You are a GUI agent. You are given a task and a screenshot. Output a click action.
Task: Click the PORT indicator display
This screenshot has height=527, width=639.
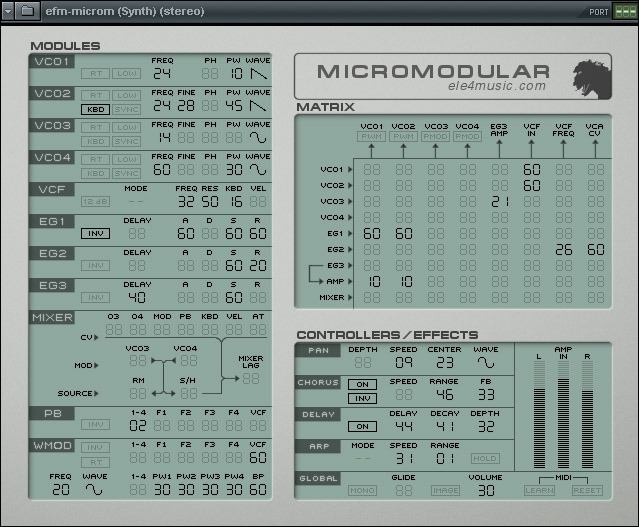(625, 12)
